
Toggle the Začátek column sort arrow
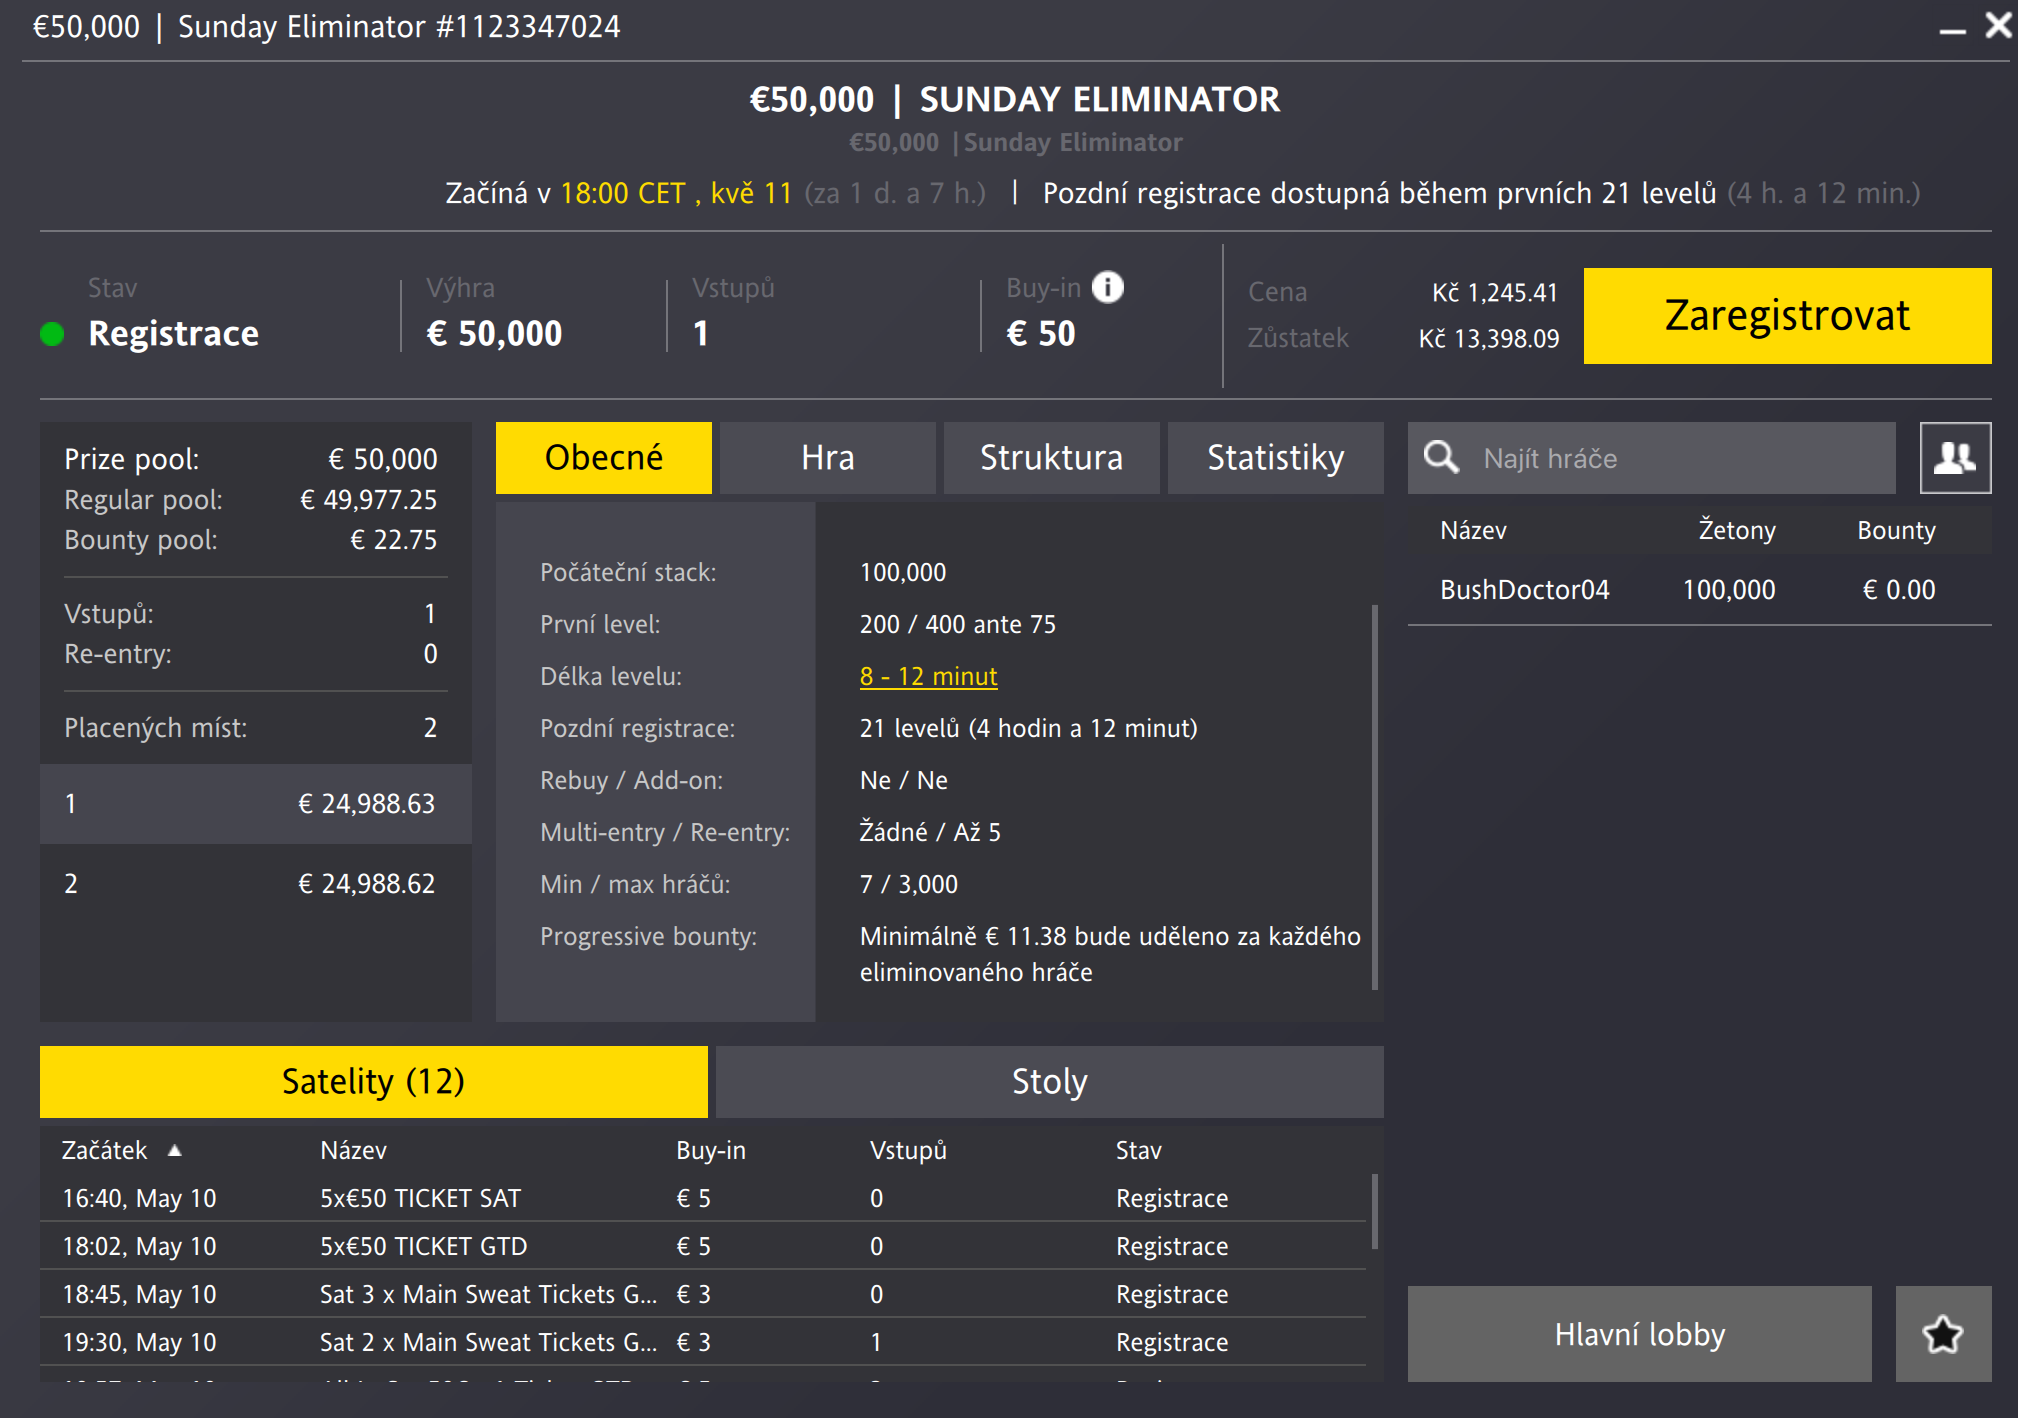(176, 1150)
